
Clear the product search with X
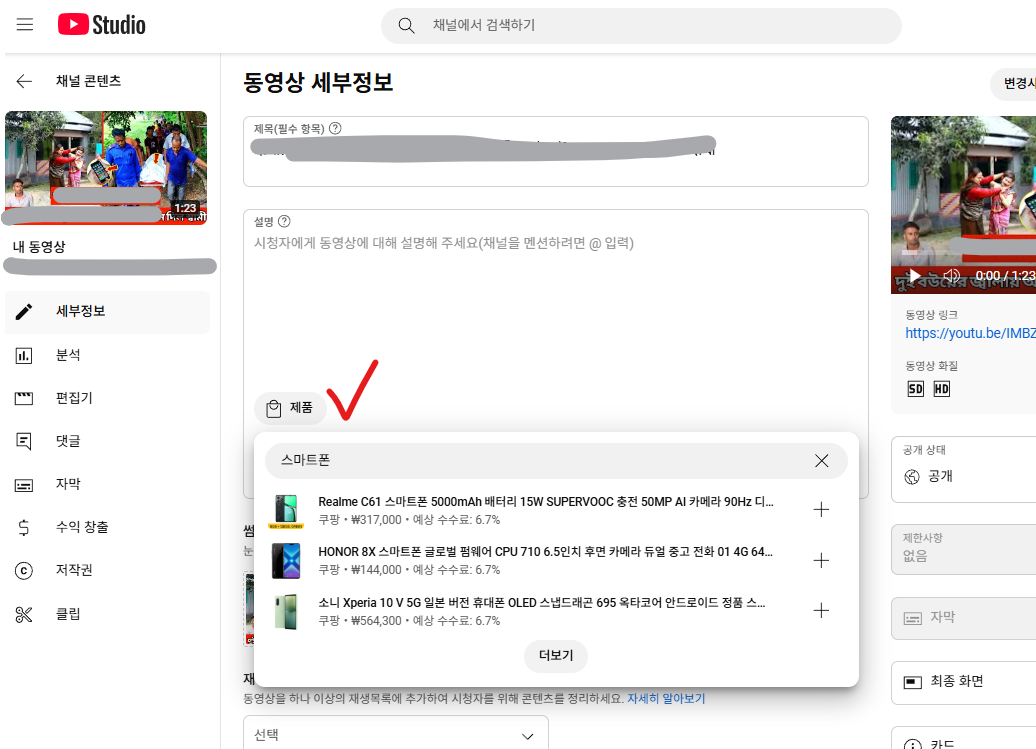821,460
